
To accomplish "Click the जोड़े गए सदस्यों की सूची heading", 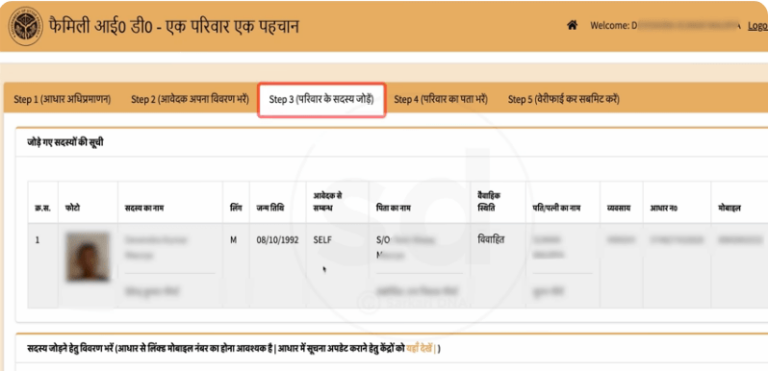I will [65, 143].
